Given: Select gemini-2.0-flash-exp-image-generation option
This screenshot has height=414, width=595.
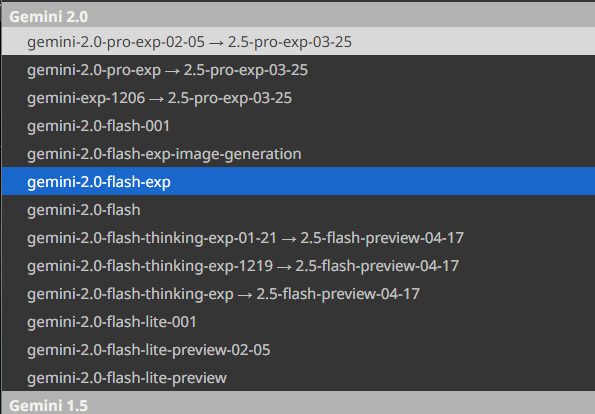Looking at the screenshot, I should 298,154.
